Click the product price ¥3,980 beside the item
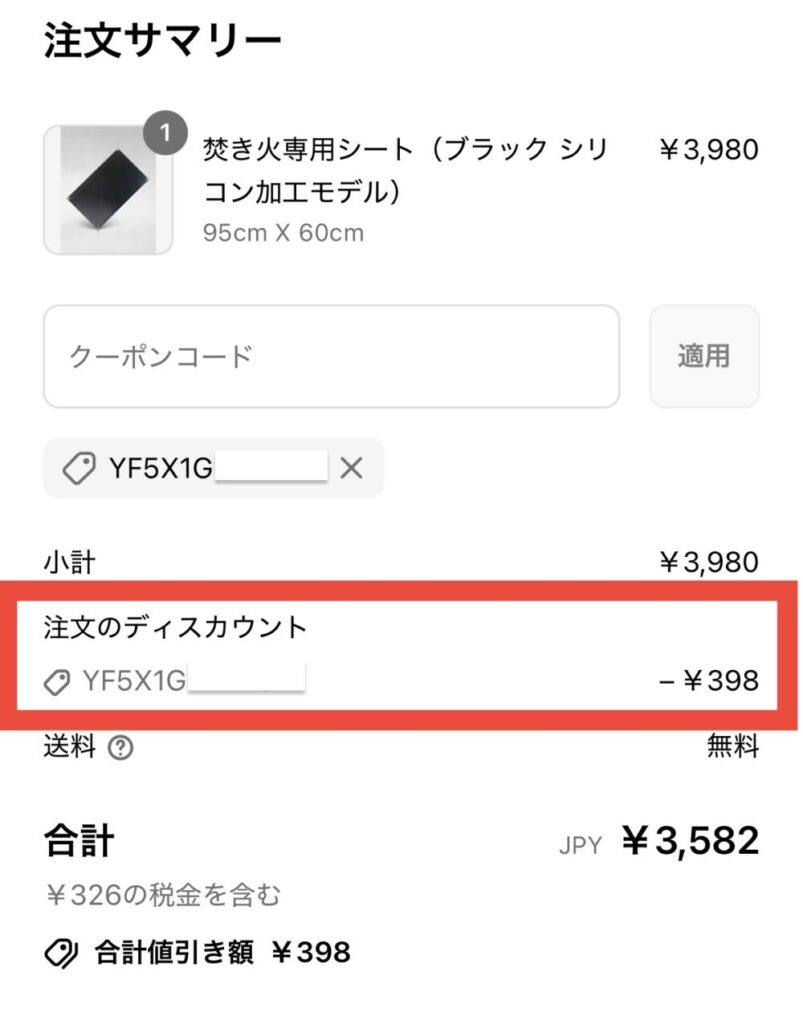 (708, 150)
